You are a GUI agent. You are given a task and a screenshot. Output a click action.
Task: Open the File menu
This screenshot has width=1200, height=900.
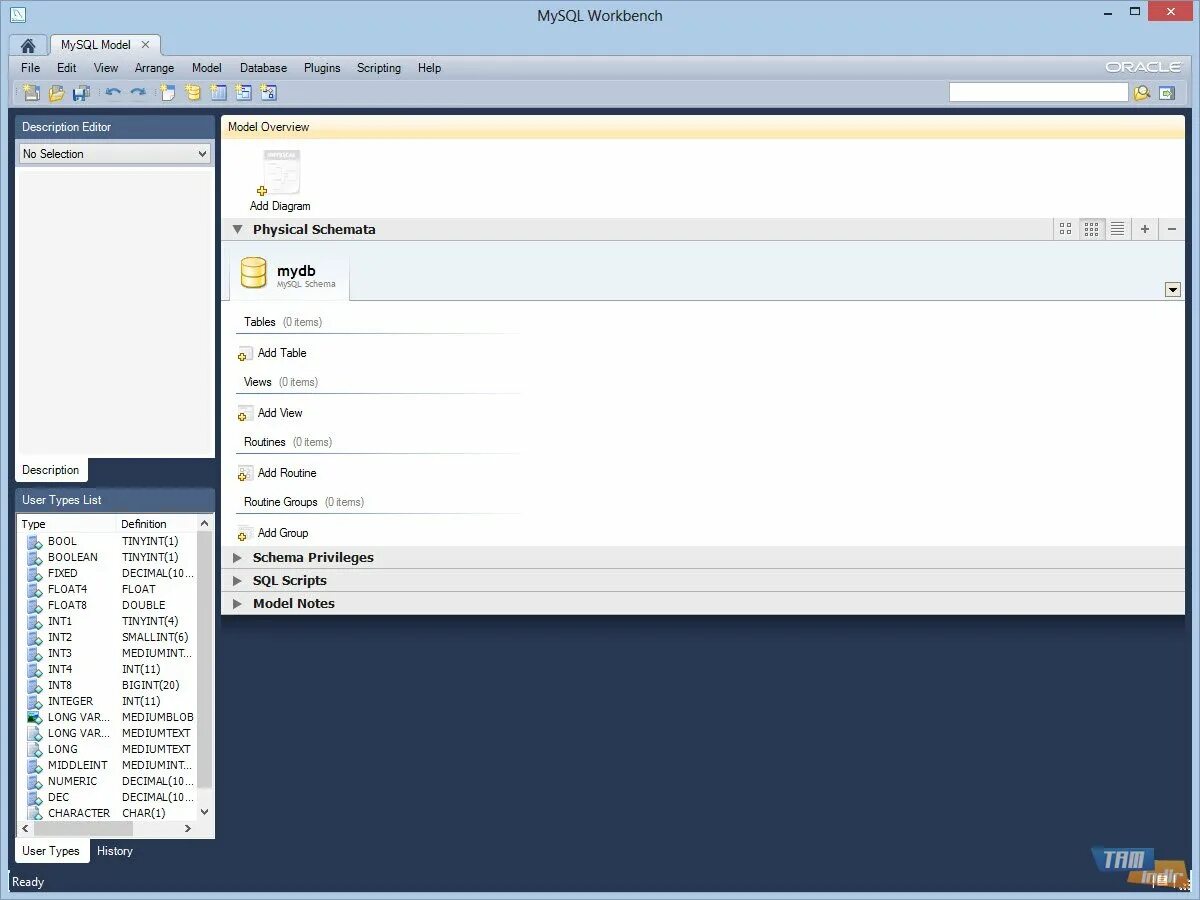pyautogui.click(x=31, y=68)
